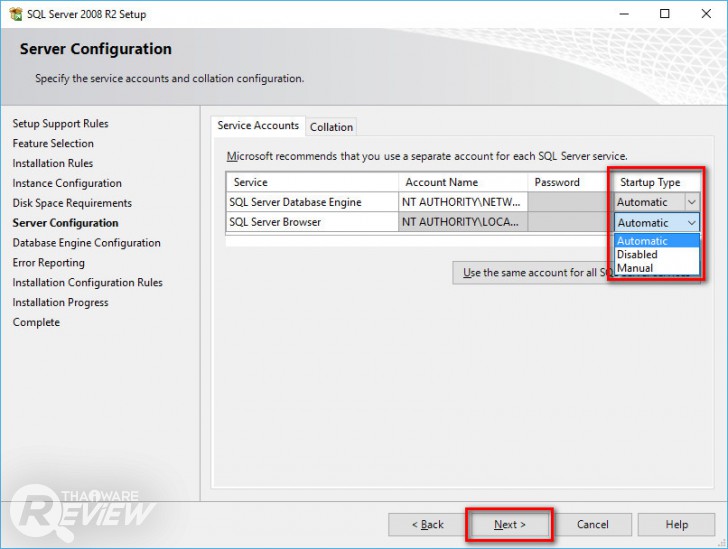Click Installation Progress step
Viewport: 728px width, 549px height.
pos(60,303)
